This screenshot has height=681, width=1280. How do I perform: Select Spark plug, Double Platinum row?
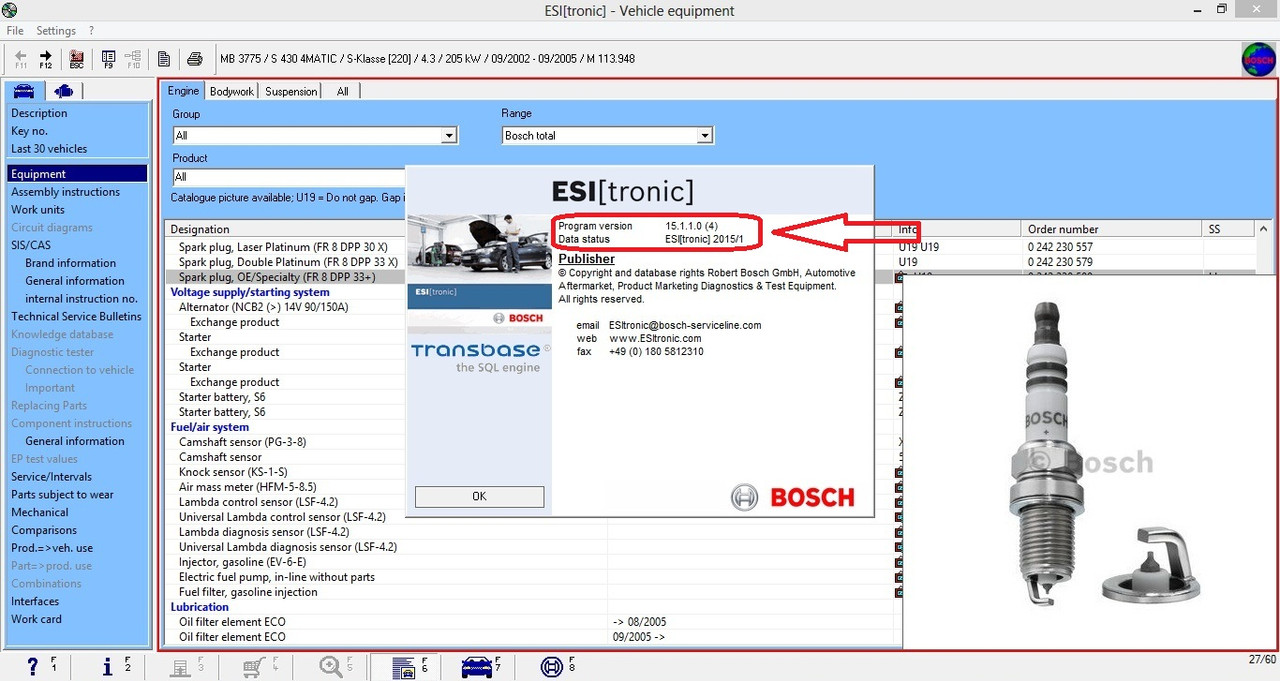coord(288,262)
